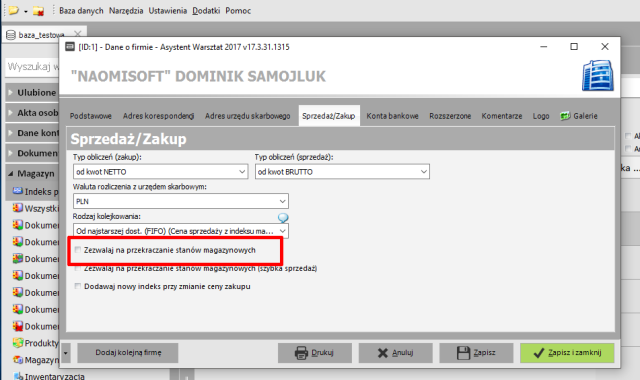Open folder icon in main toolbar

[13, 10]
